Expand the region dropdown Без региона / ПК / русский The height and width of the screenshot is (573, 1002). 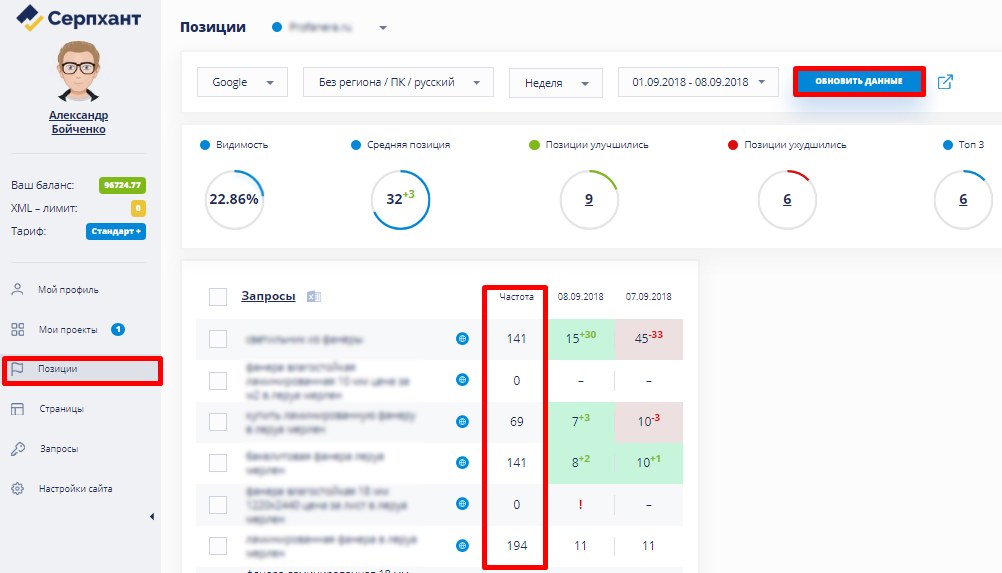point(398,83)
